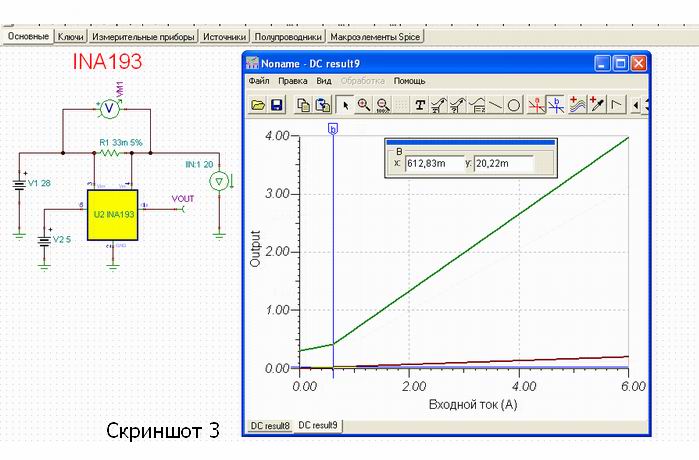Open the Ключи component tab

click(x=70, y=37)
